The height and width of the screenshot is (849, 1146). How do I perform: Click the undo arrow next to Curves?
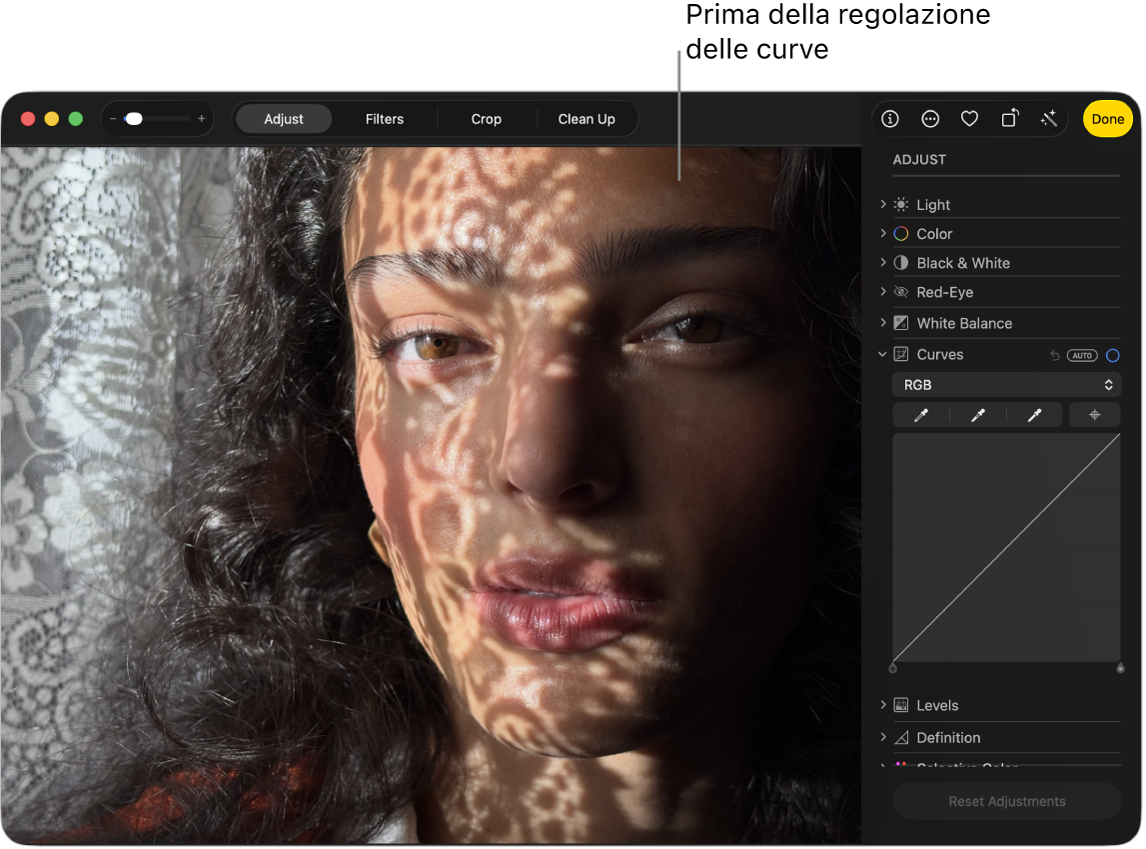pyautogui.click(x=1054, y=355)
